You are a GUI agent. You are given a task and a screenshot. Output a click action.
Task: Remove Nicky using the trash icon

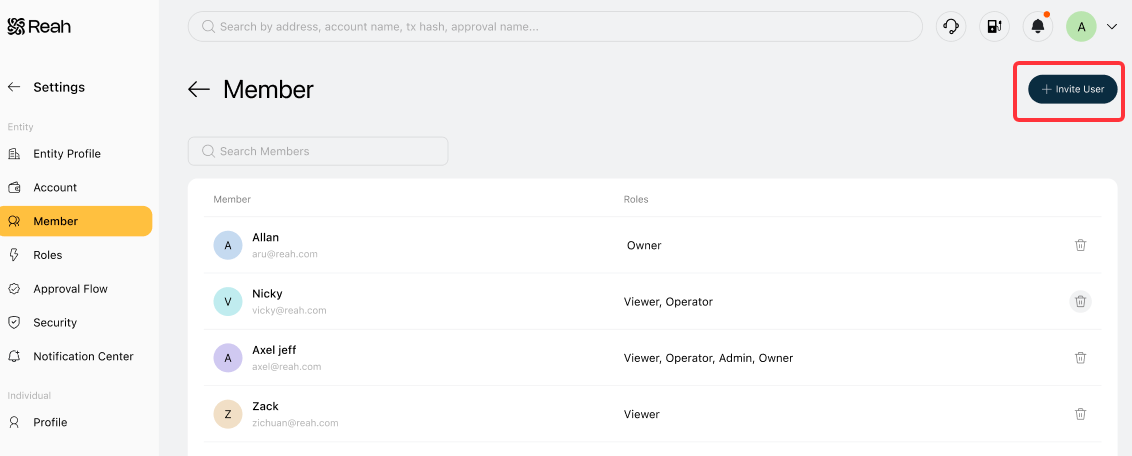tap(1080, 302)
